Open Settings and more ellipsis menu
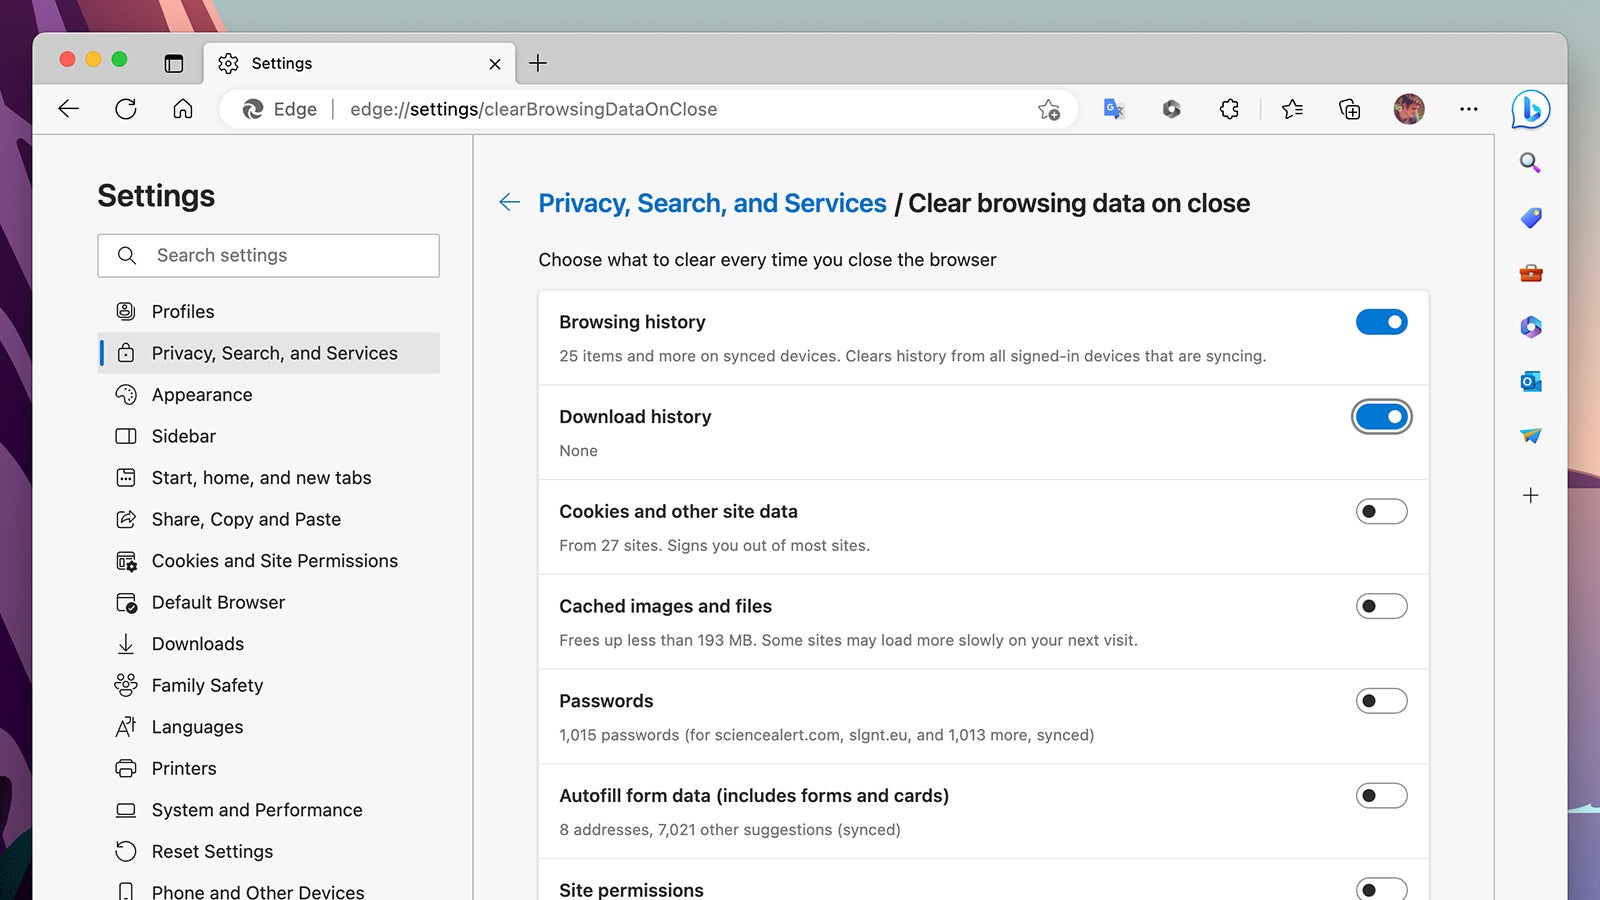 1468,109
